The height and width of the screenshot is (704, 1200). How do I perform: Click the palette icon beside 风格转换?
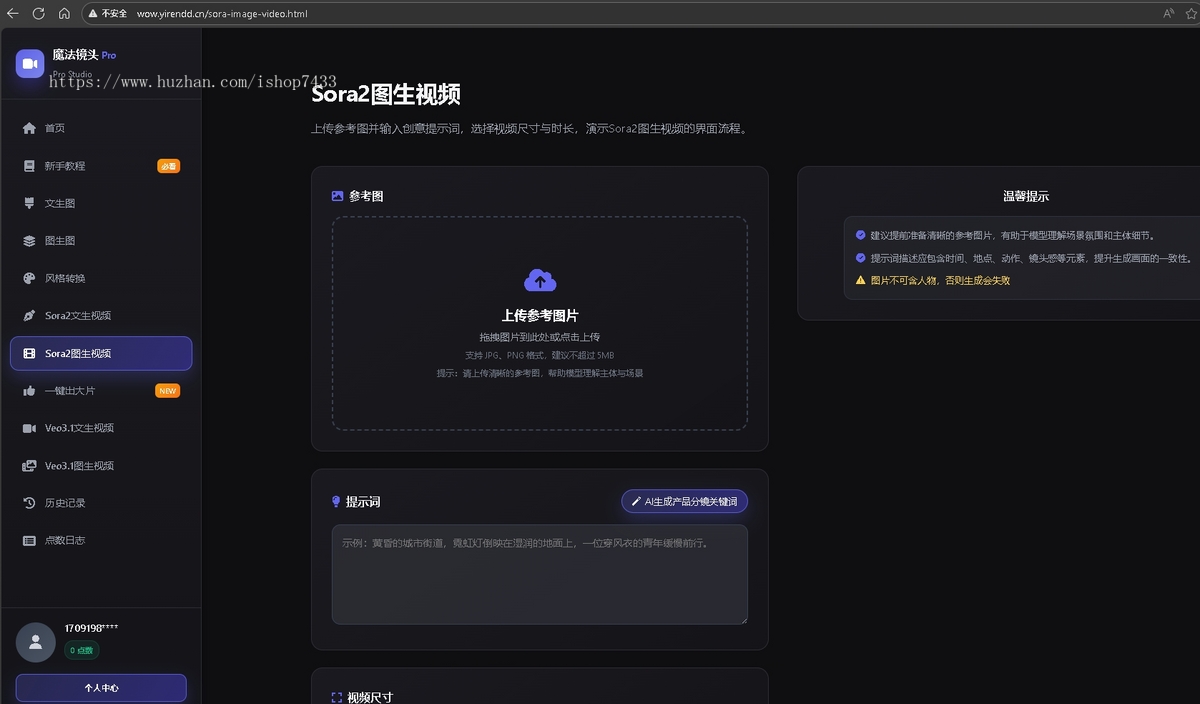[x=29, y=278]
